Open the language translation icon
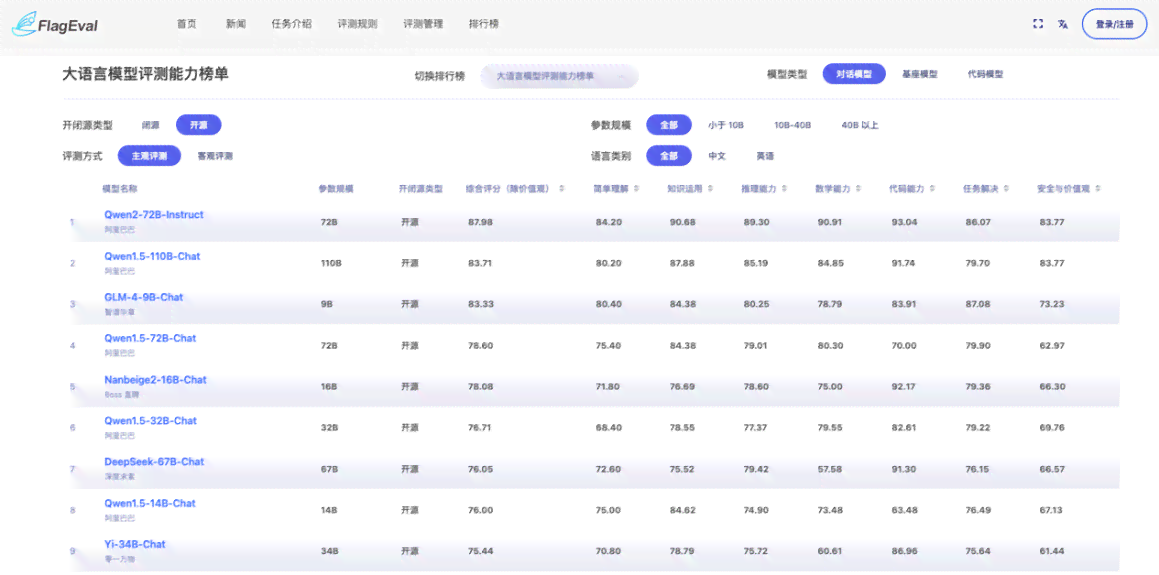The width and height of the screenshot is (1159, 575). pyautogui.click(x=1063, y=24)
